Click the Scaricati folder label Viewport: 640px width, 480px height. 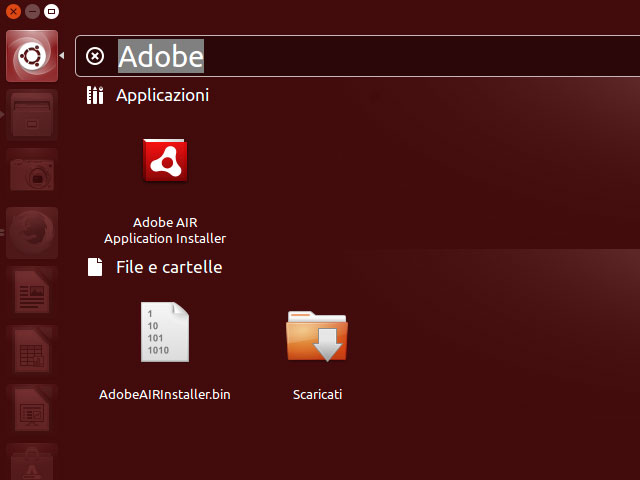[x=317, y=394]
